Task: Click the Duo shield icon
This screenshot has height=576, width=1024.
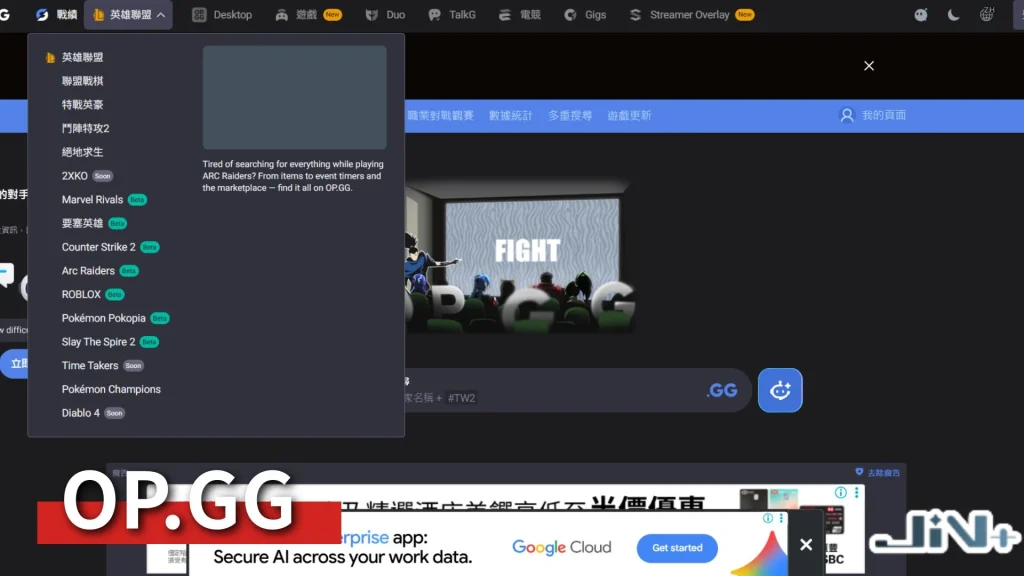Action: coord(372,14)
